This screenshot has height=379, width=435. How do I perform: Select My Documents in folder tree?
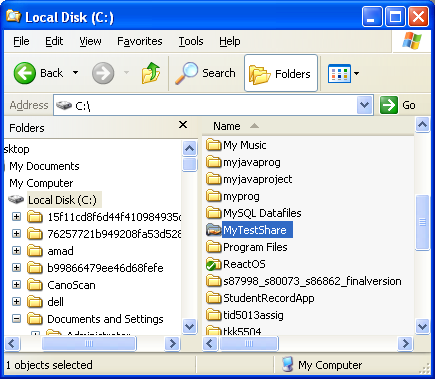point(44,166)
